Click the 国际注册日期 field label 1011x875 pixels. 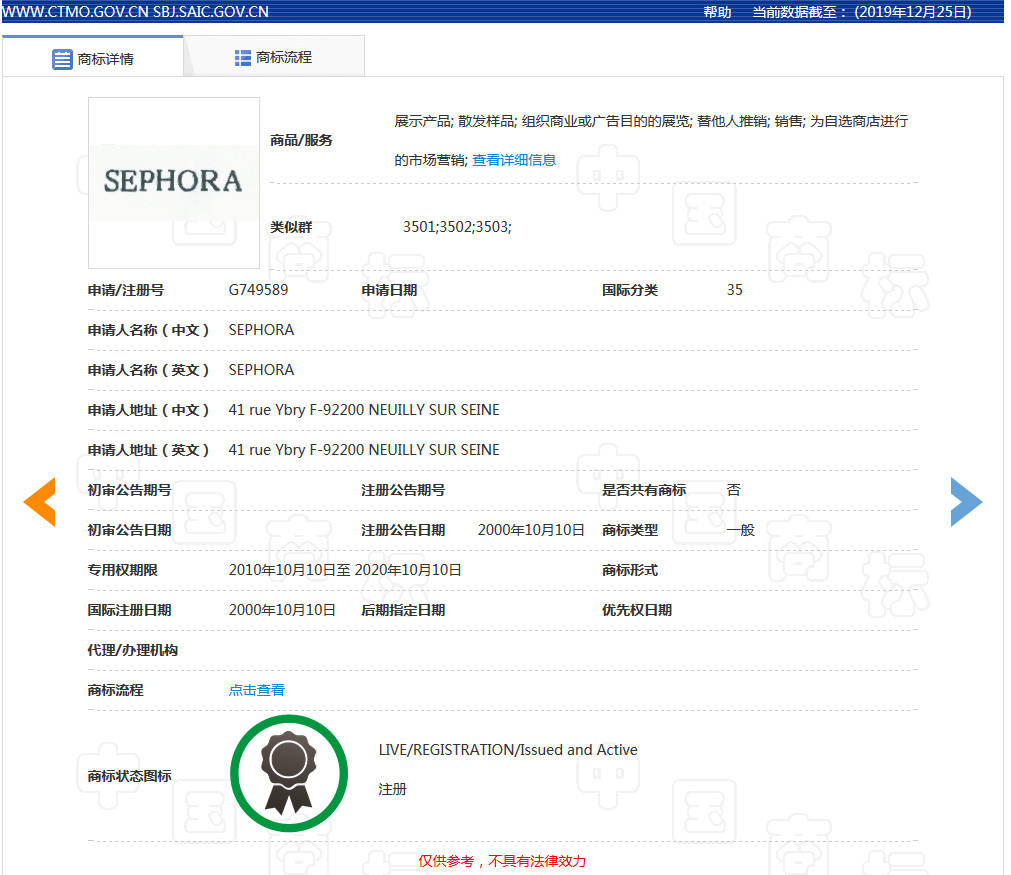pos(130,609)
